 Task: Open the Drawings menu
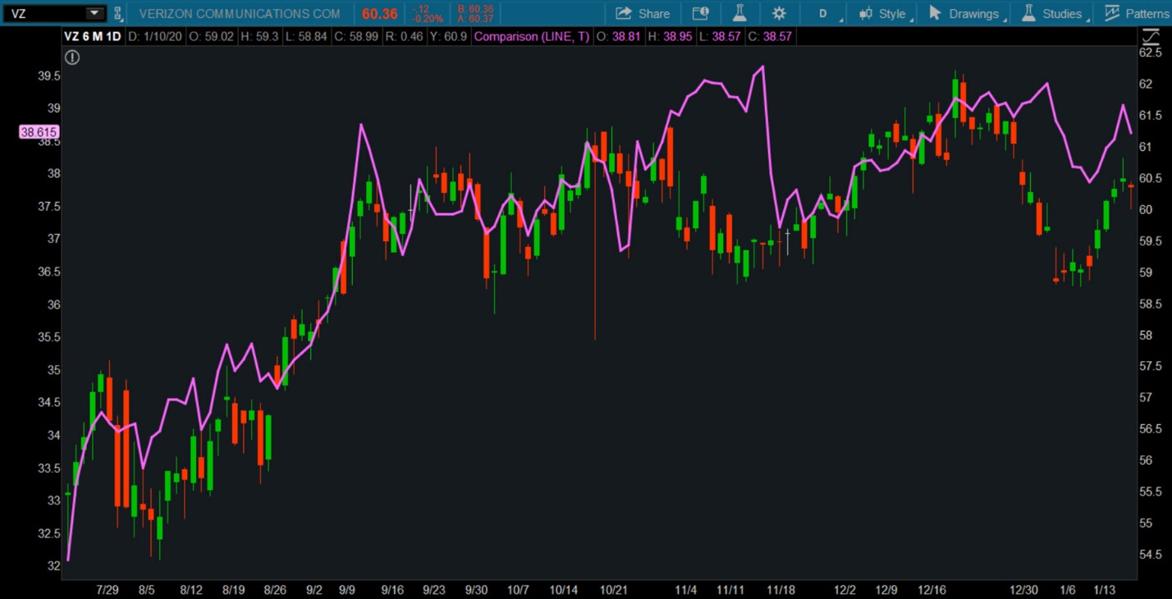tap(965, 13)
